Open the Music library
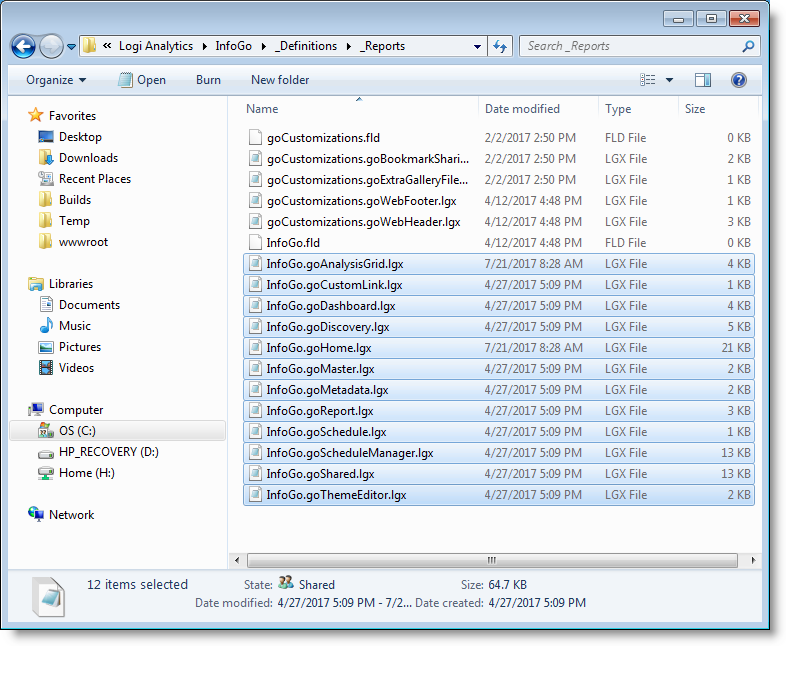Screen dimensions: 786x673 point(75,326)
